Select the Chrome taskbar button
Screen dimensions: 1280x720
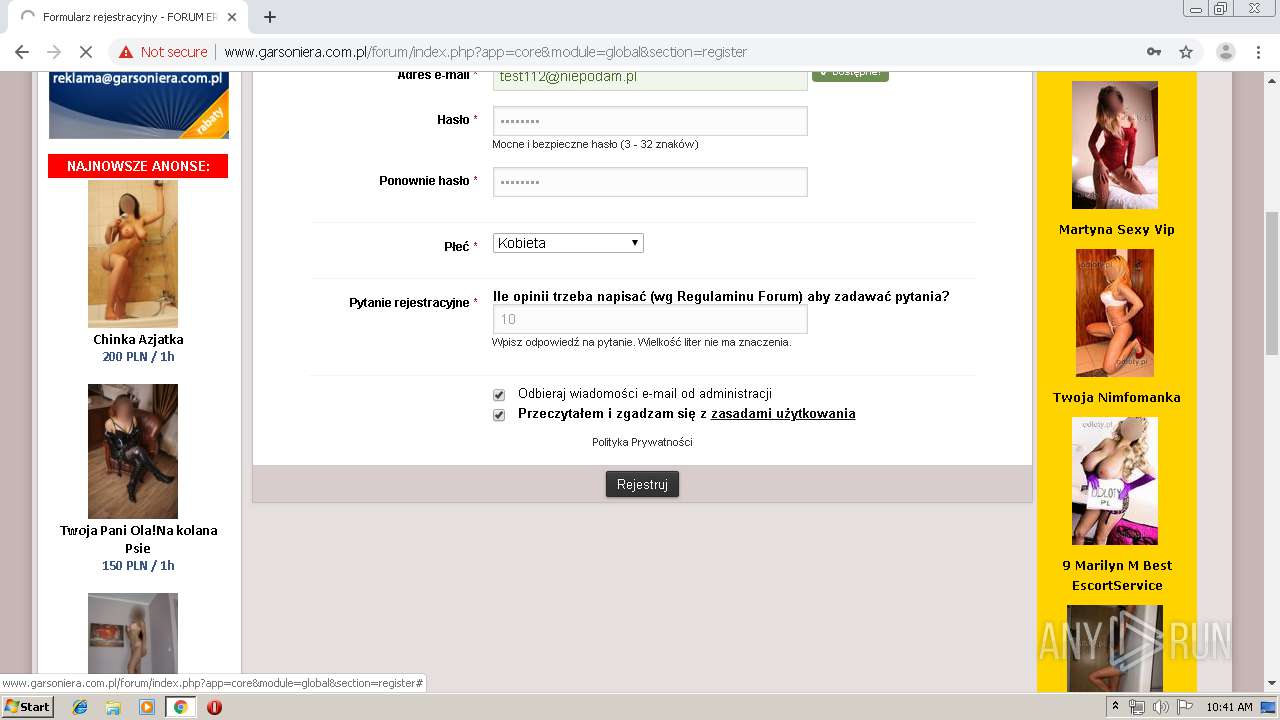pos(180,707)
